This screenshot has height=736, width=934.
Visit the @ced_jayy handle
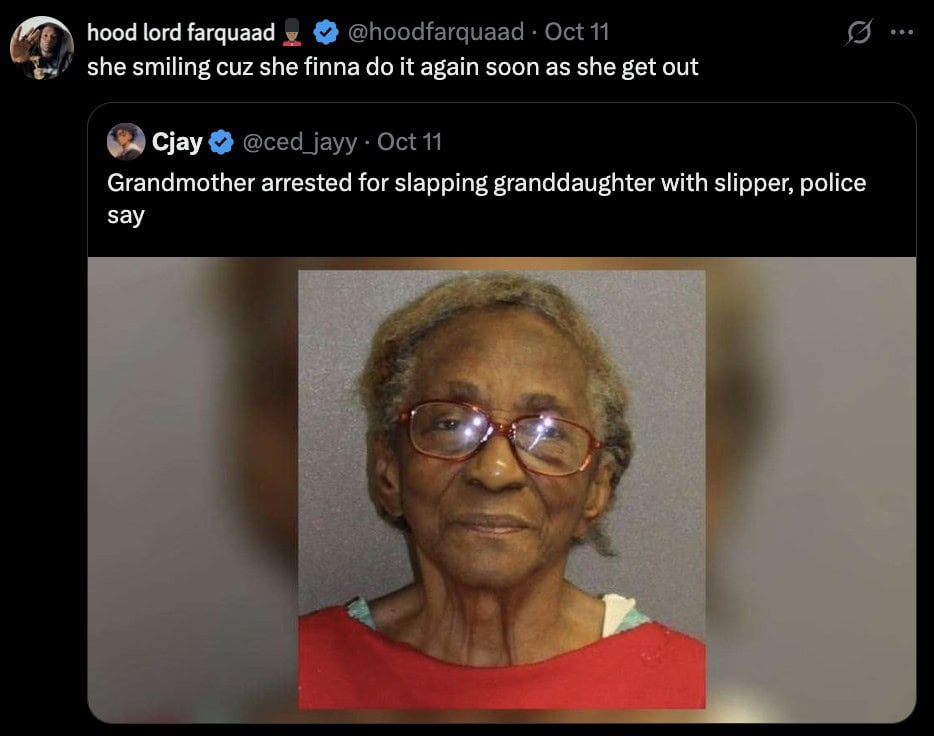coord(300,143)
